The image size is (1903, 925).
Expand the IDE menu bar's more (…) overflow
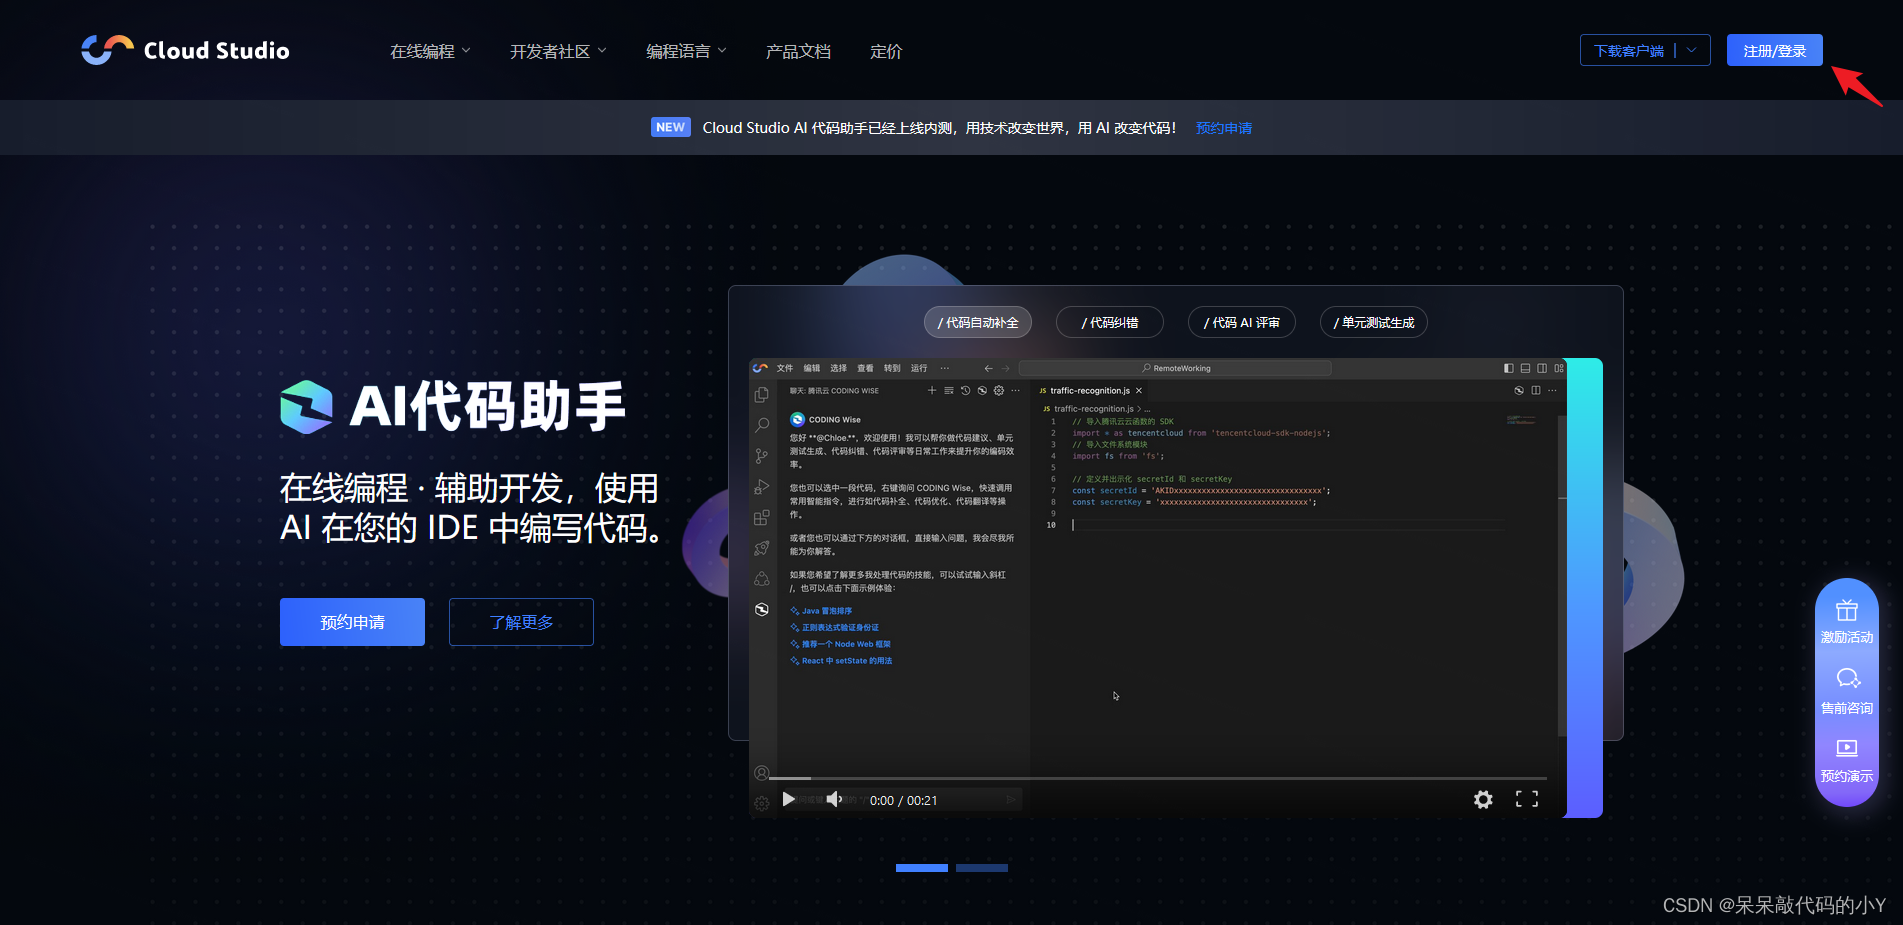coord(945,368)
